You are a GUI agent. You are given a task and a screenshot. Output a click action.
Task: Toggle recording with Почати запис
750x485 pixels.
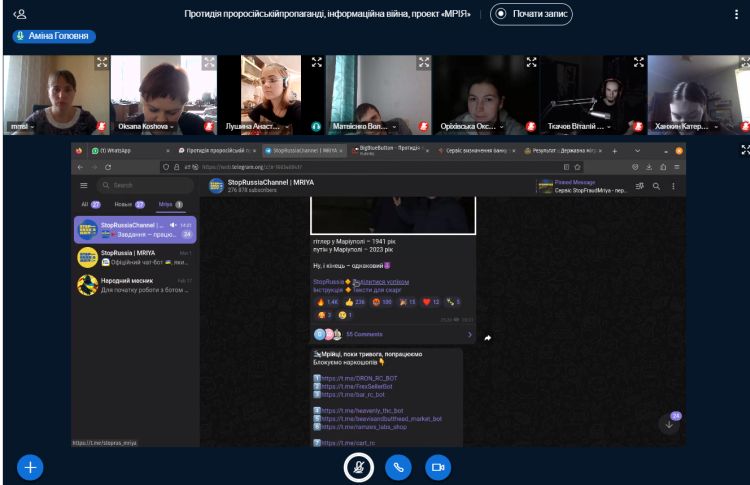click(530, 16)
